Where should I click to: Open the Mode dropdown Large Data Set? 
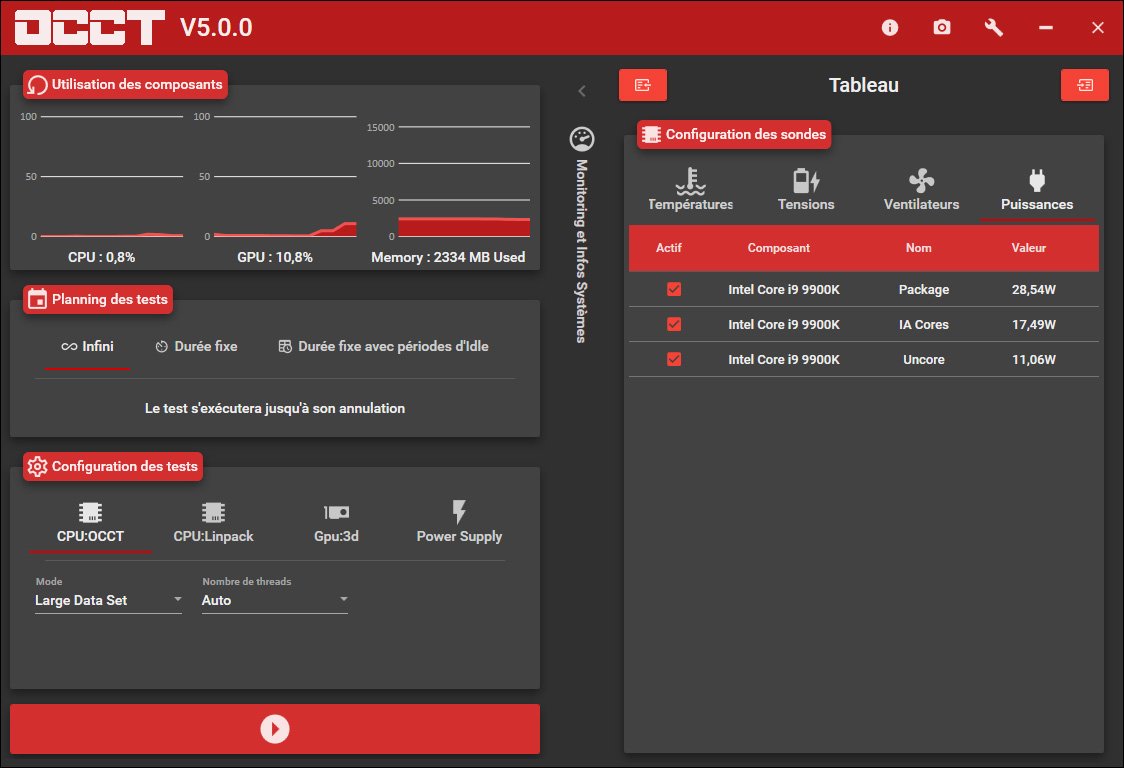coord(108,601)
